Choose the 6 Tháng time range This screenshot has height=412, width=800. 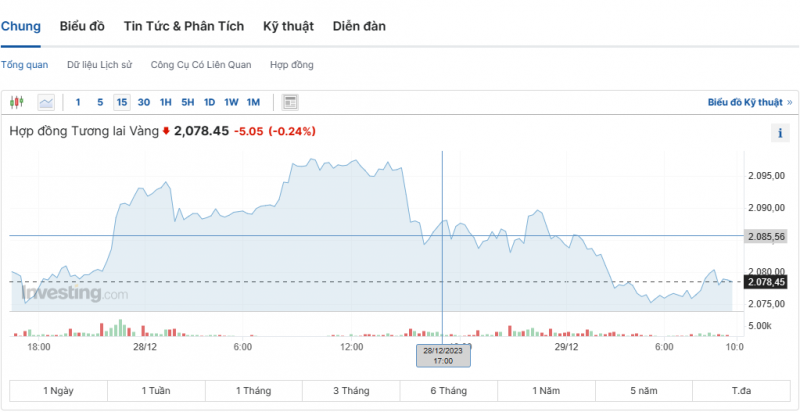coord(449,390)
